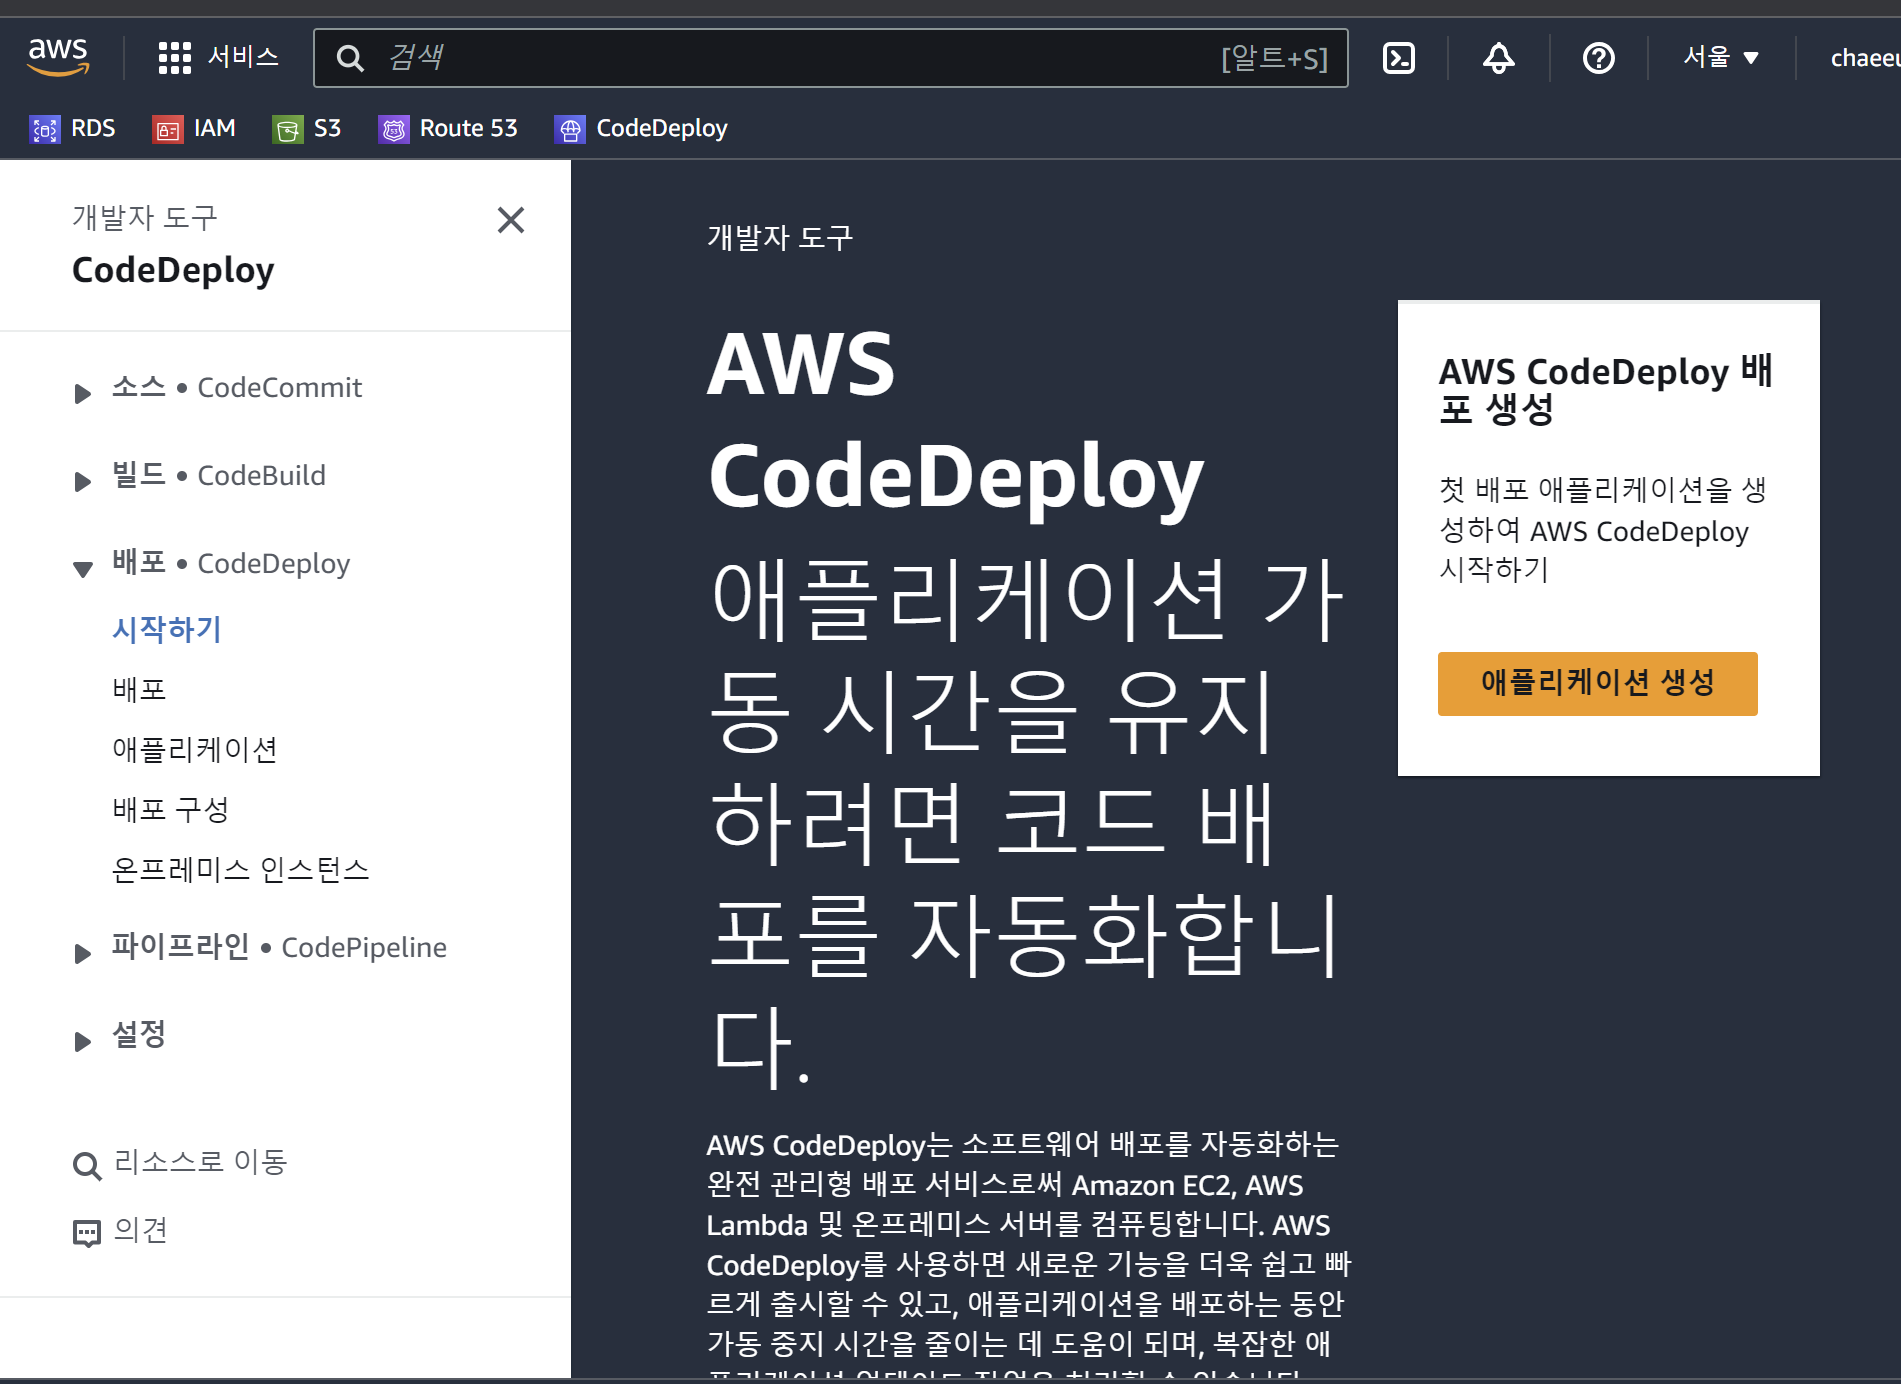Select 애플리케이션 in the sidebar
Image resolution: width=1901 pixels, height=1384 pixels.
point(195,749)
